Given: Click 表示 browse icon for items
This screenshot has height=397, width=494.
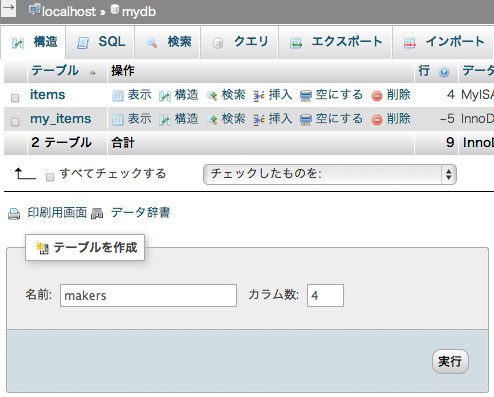Looking at the screenshot, I should [118, 96].
